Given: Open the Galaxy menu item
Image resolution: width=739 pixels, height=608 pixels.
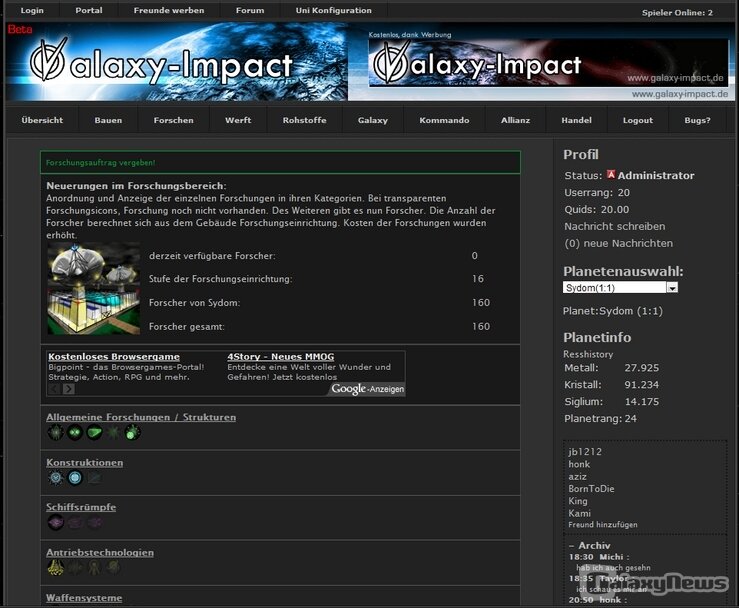Looking at the screenshot, I should point(373,120).
